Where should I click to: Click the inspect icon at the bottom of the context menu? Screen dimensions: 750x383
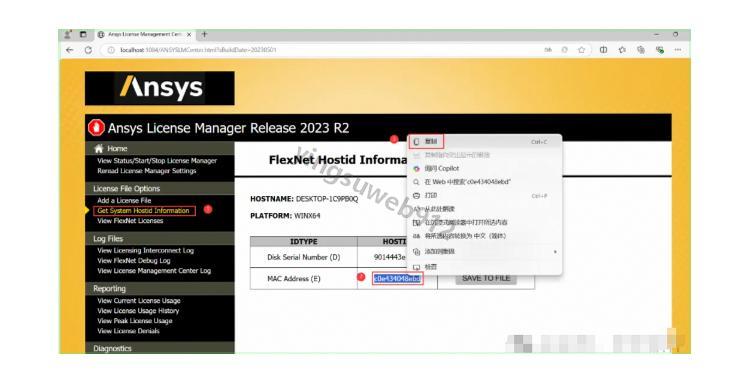[416, 267]
